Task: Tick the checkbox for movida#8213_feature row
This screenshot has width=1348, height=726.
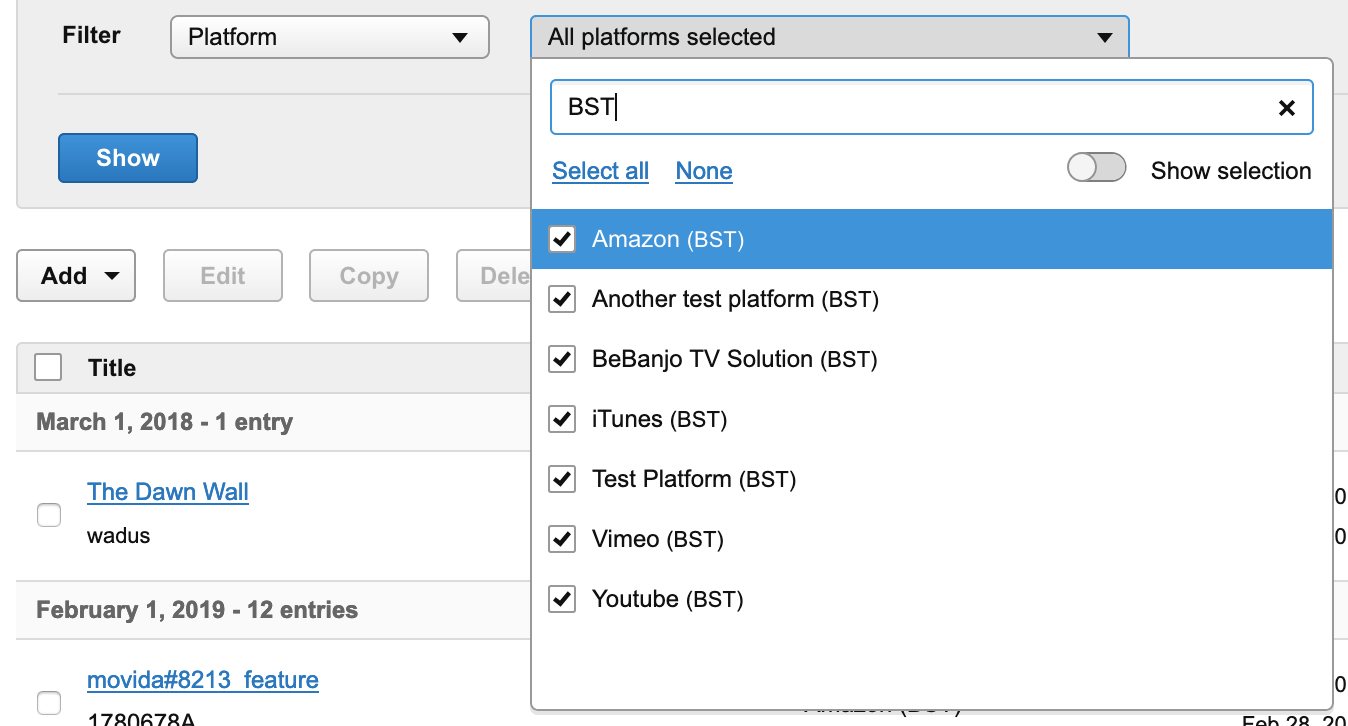Action: (x=49, y=701)
